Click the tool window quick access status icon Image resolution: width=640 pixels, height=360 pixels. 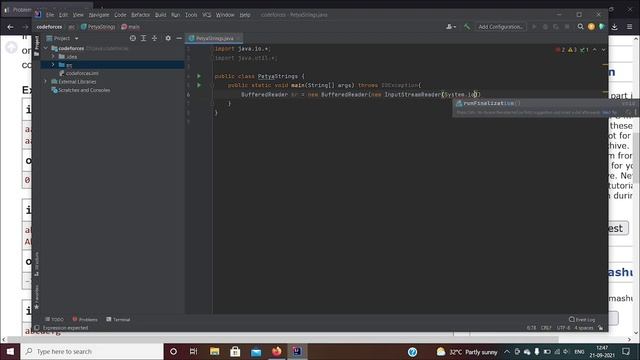37,327
